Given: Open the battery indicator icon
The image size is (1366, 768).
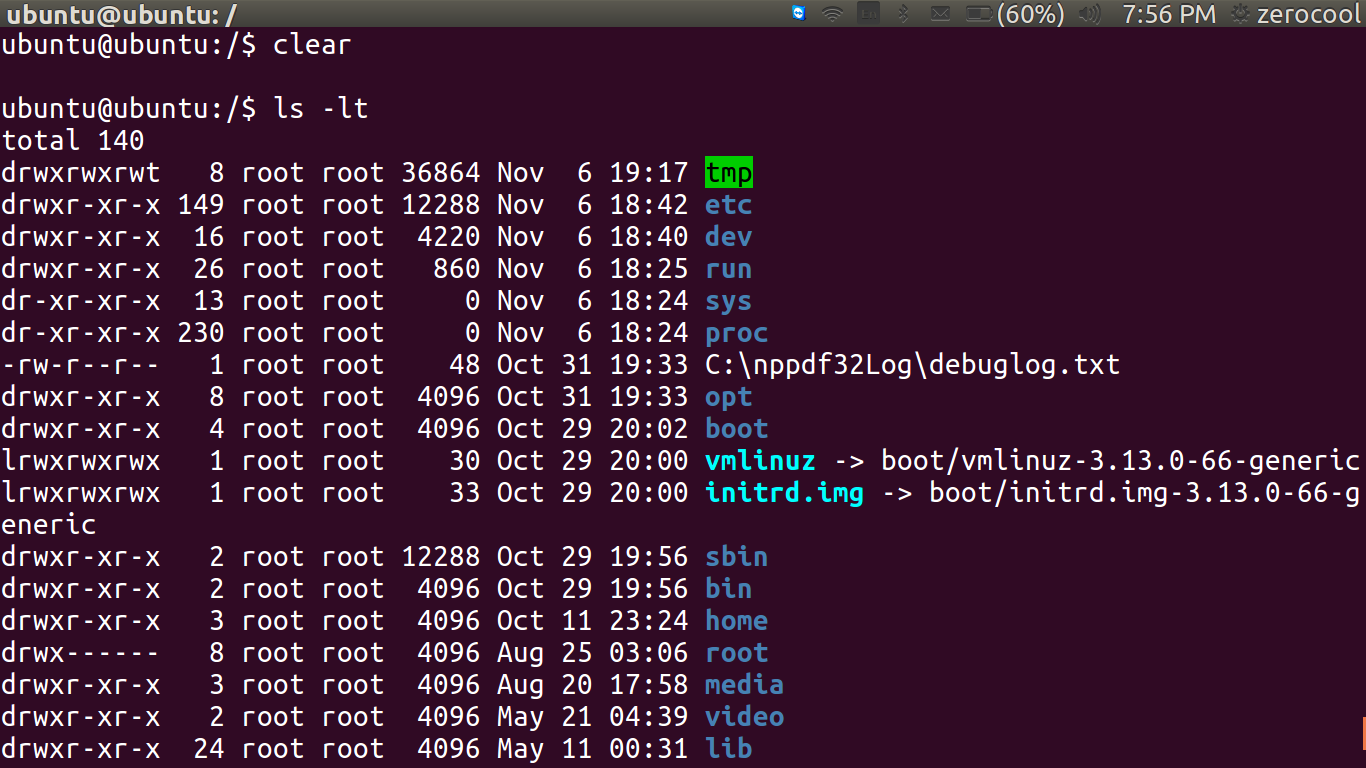Looking at the screenshot, I should point(979,13).
